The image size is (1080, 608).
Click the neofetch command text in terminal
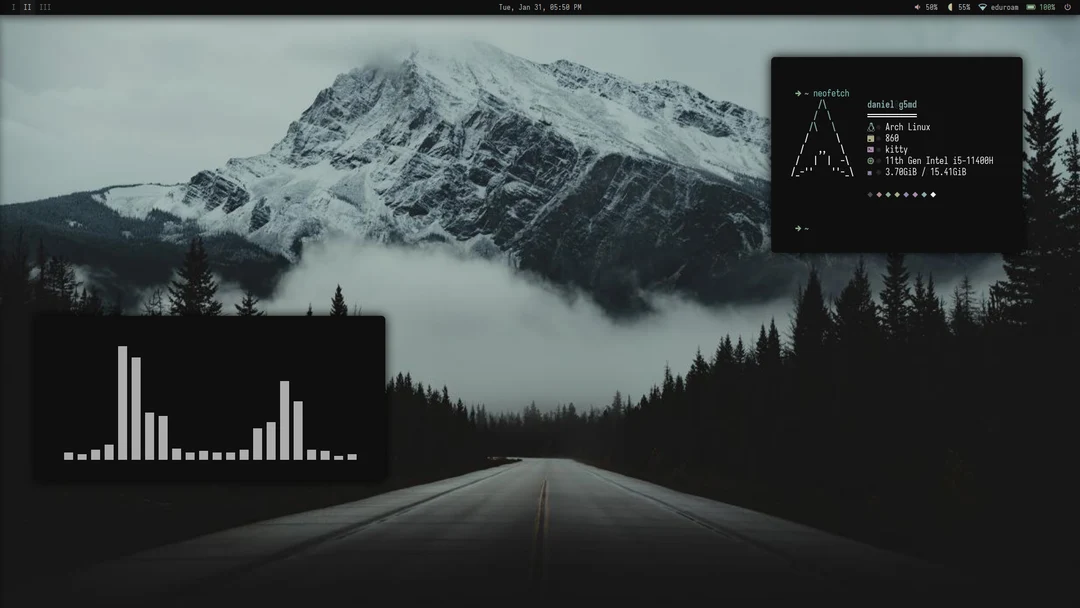(x=832, y=93)
